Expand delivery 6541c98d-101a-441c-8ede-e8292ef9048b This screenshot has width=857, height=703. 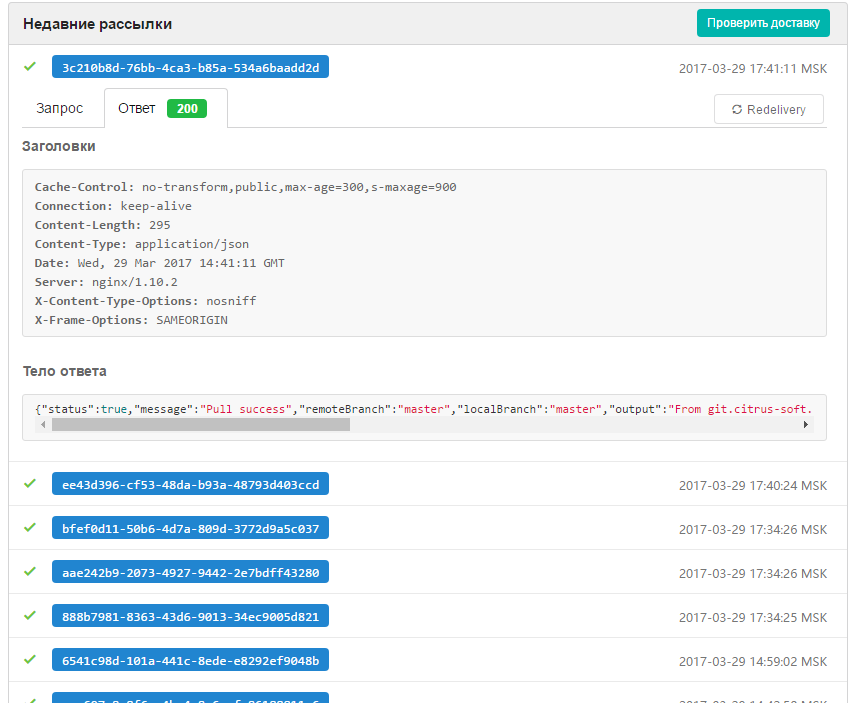190,660
